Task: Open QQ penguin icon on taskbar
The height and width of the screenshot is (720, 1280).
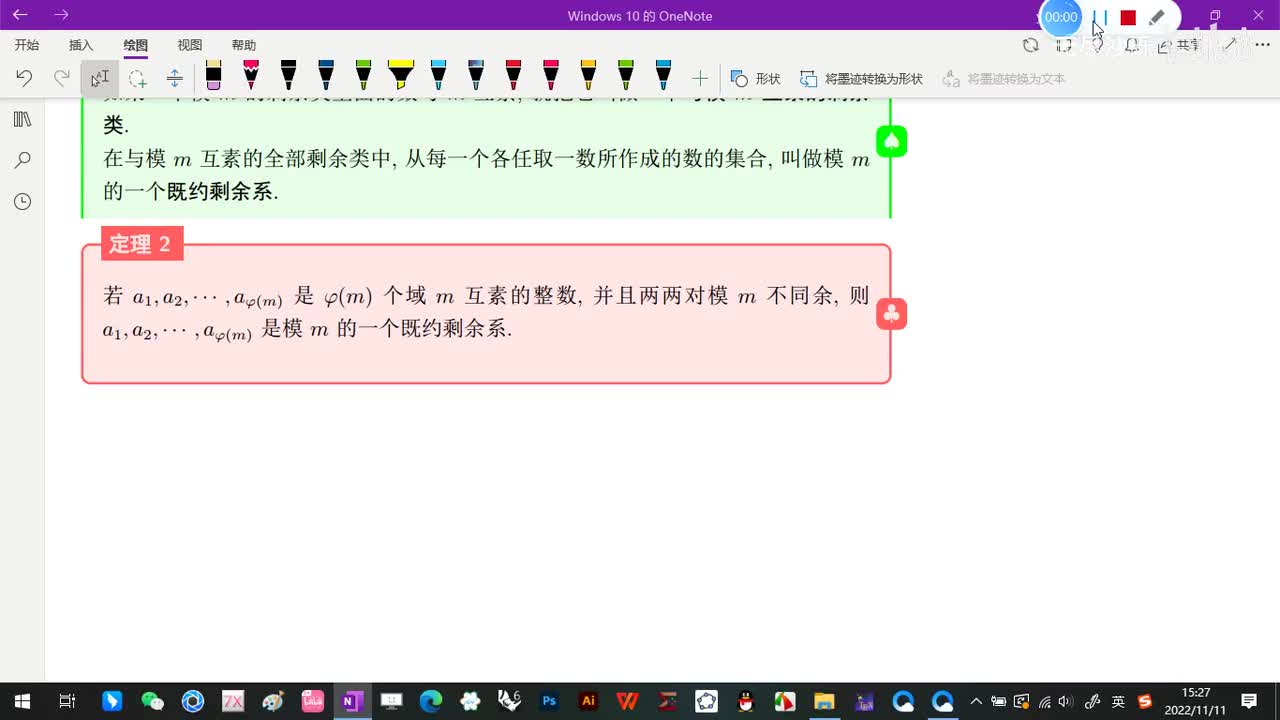Action: point(745,701)
